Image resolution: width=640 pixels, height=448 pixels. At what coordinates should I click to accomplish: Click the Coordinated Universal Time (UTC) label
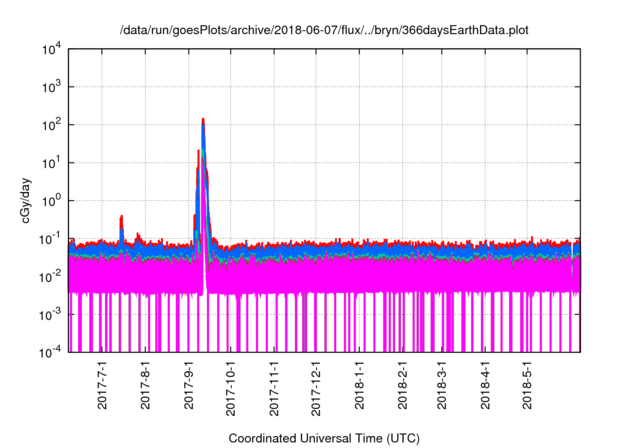[x=324, y=439]
